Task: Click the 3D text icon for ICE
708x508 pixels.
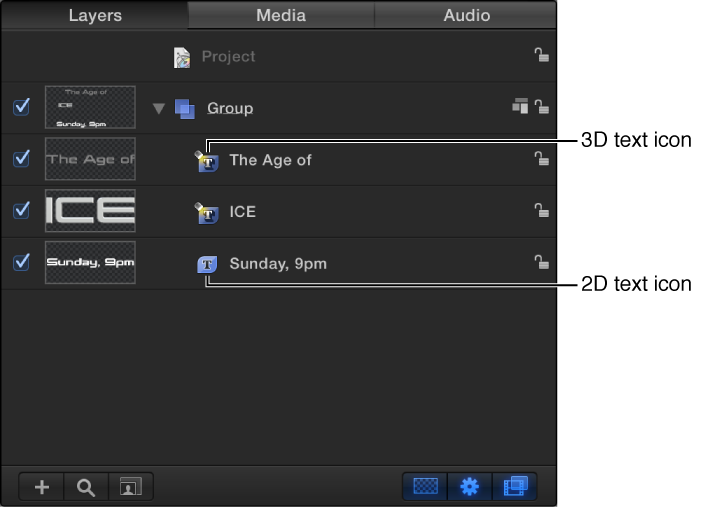Action: (x=206, y=213)
